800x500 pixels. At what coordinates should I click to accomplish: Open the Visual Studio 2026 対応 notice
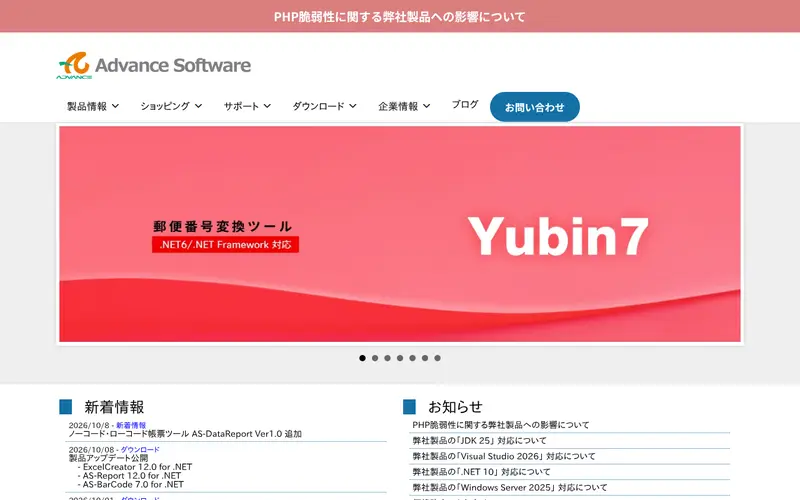pos(504,456)
